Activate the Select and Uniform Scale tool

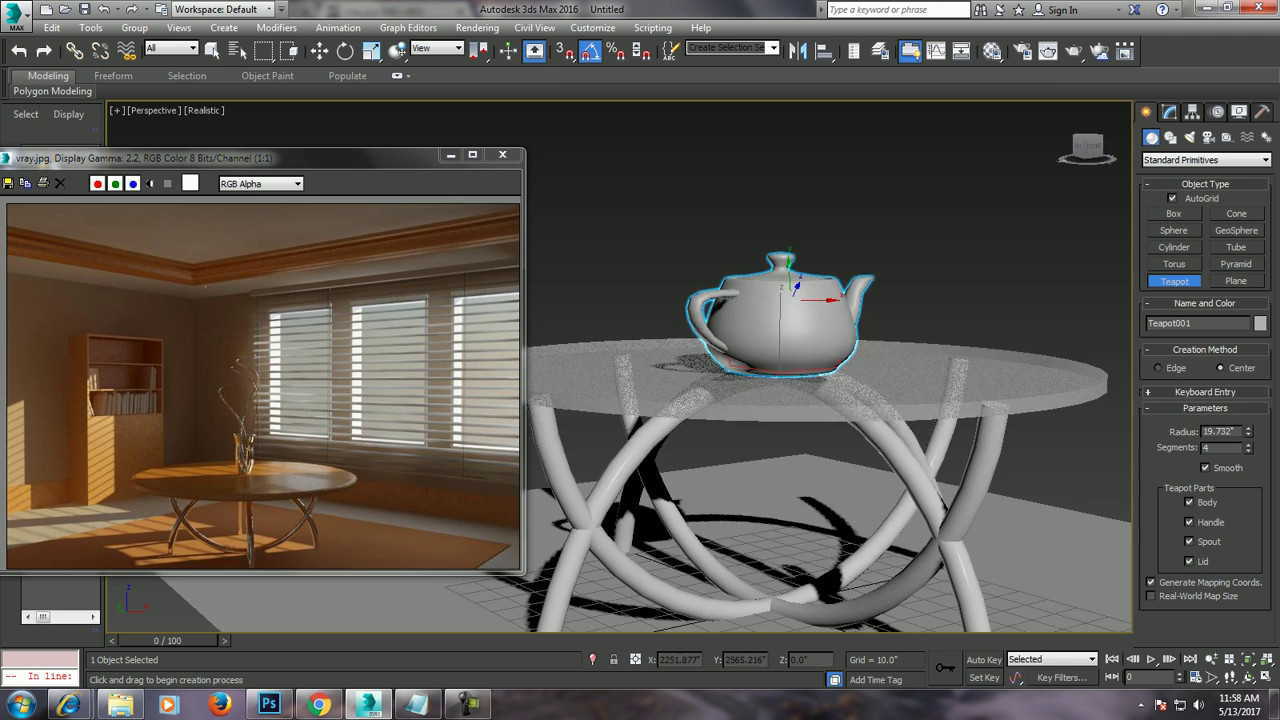[x=371, y=51]
